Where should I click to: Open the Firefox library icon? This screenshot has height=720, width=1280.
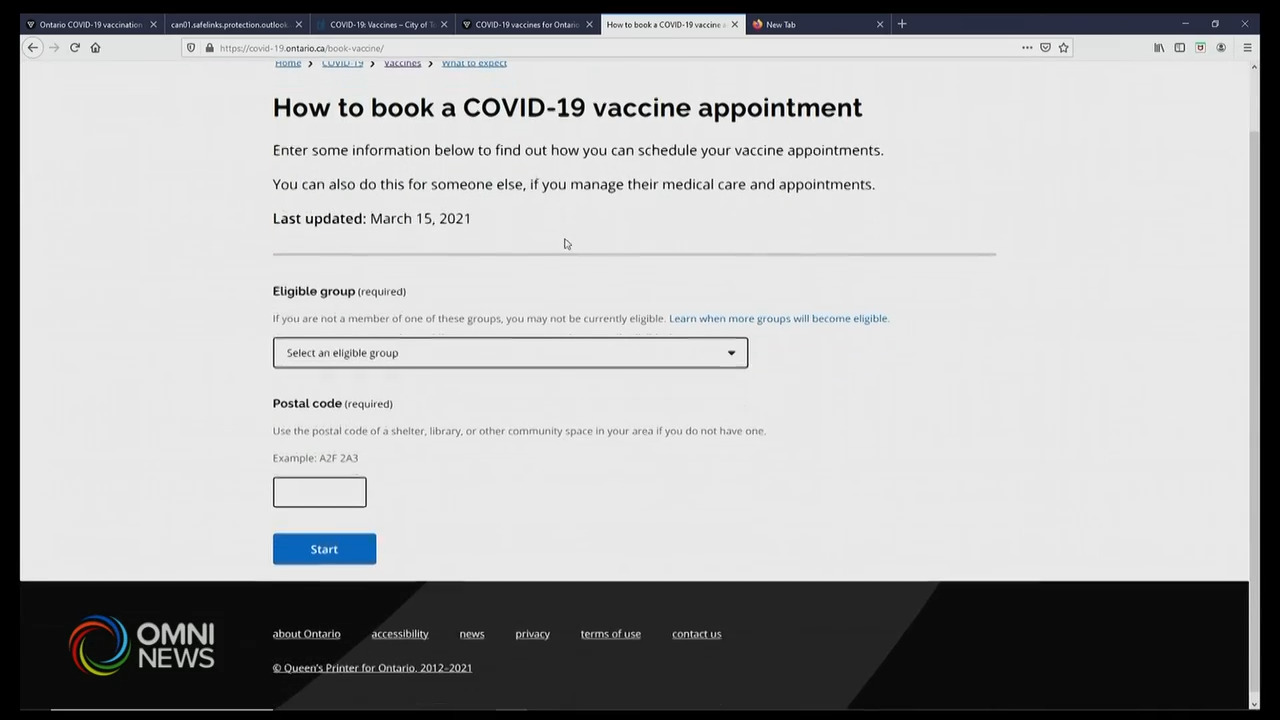1159,47
